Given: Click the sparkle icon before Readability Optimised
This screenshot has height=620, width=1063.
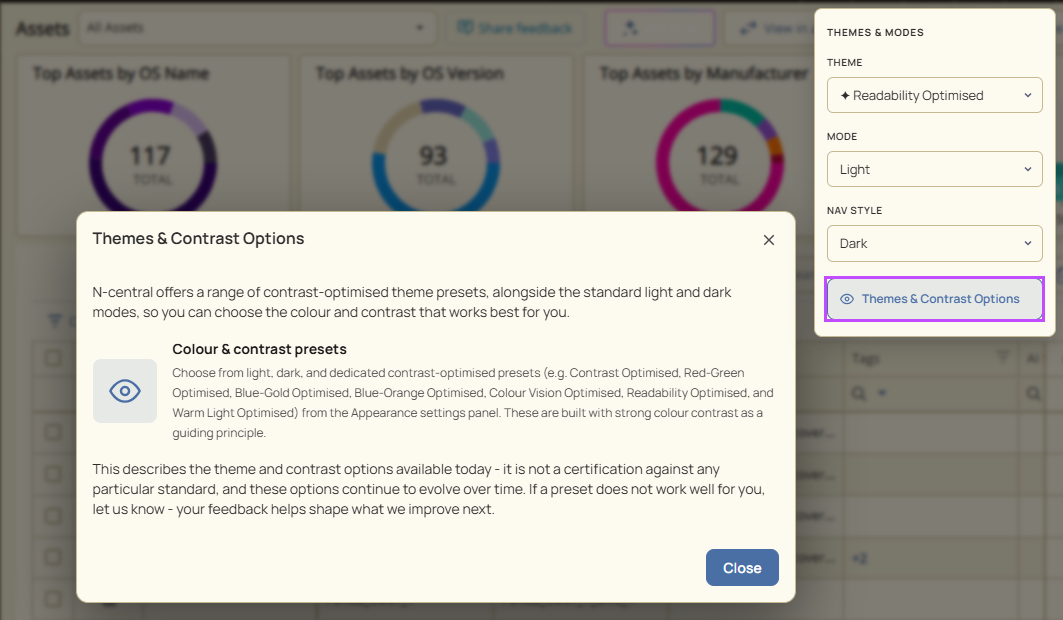Looking at the screenshot, I should [845, 96].
